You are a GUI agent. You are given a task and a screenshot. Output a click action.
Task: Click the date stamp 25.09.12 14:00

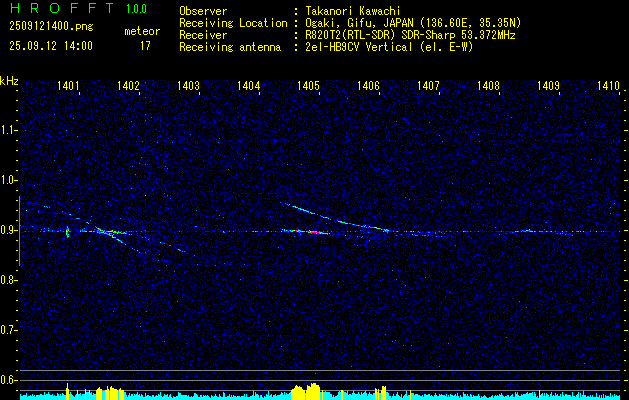[51, 46]
